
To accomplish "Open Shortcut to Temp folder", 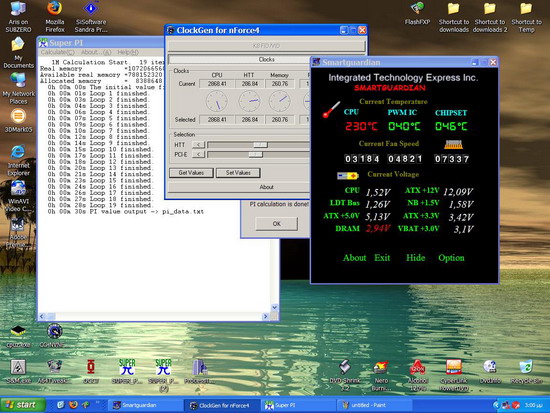I will point(526,17).
